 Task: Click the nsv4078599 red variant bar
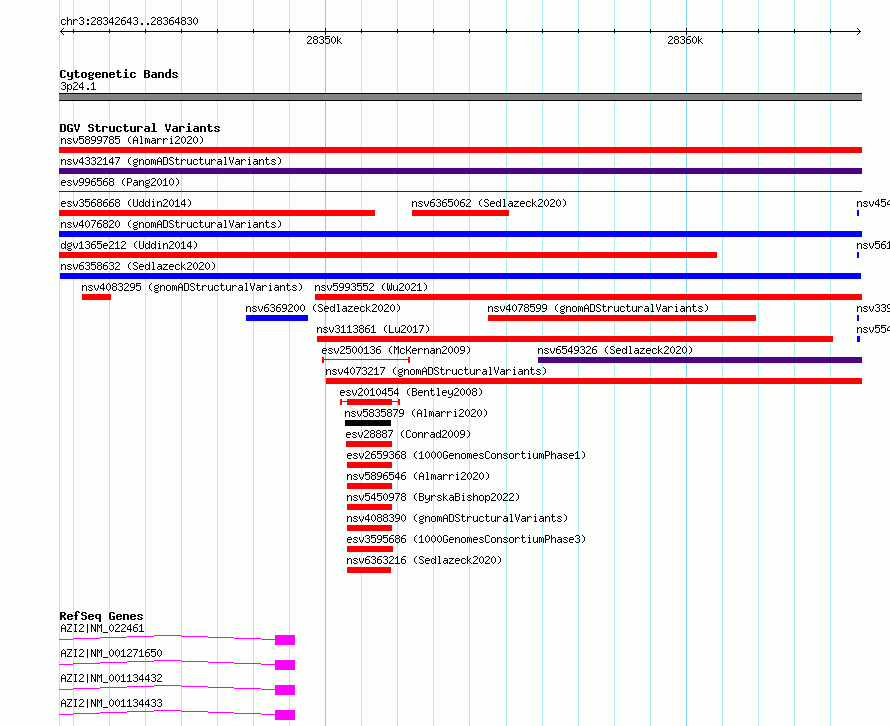pos(622,318)
